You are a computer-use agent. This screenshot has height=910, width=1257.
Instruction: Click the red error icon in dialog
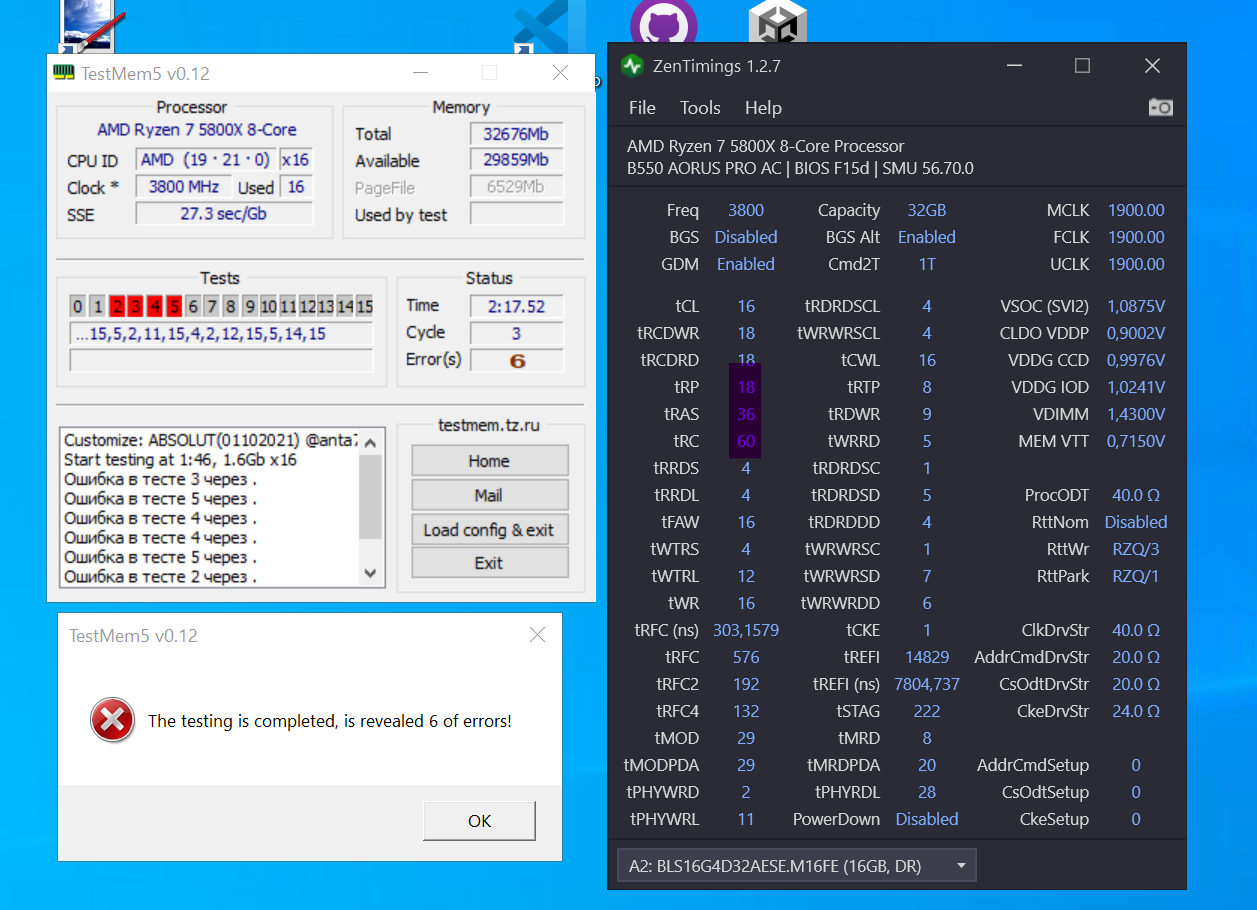(112, 720)
